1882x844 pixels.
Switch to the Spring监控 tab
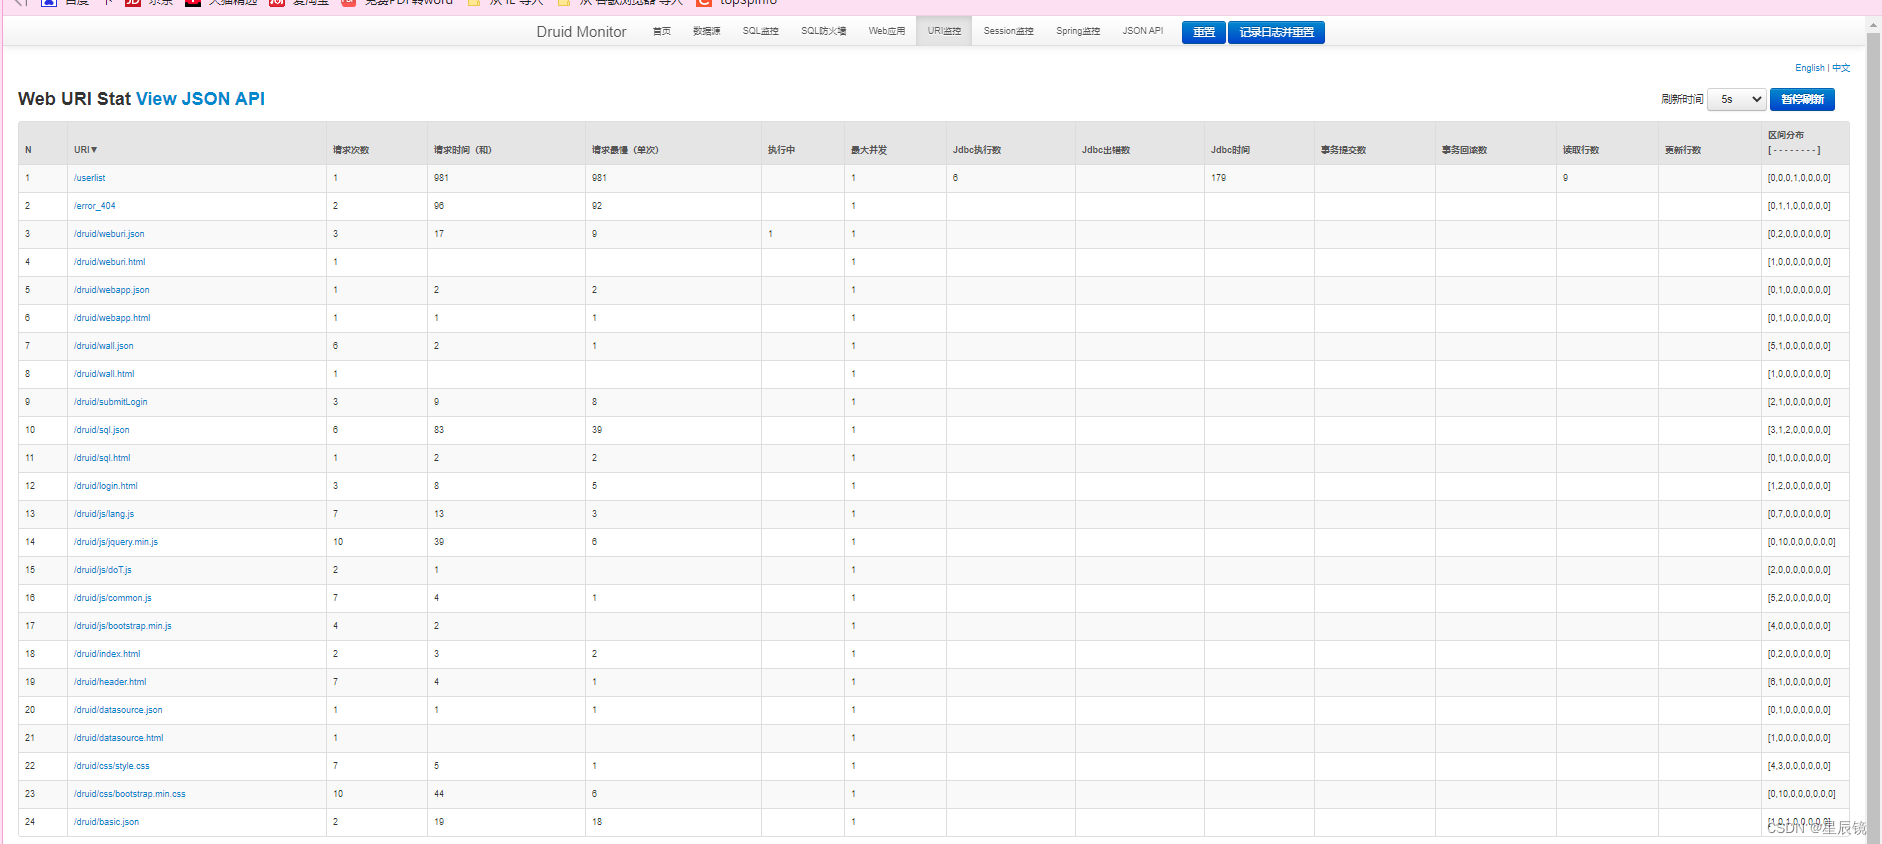(1078, 31)
